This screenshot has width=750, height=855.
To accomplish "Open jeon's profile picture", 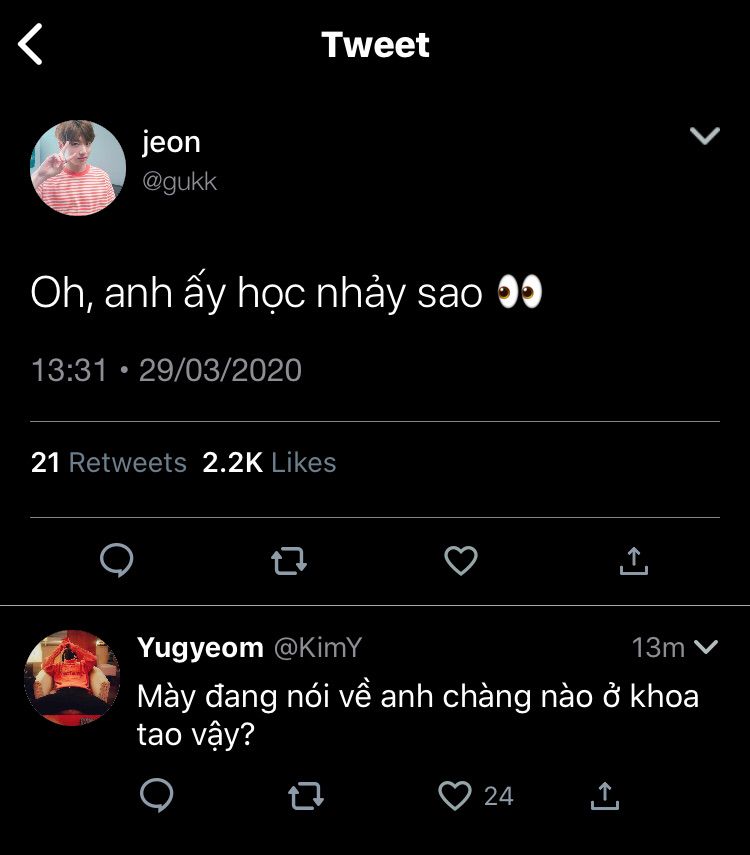I will point(78,168).
